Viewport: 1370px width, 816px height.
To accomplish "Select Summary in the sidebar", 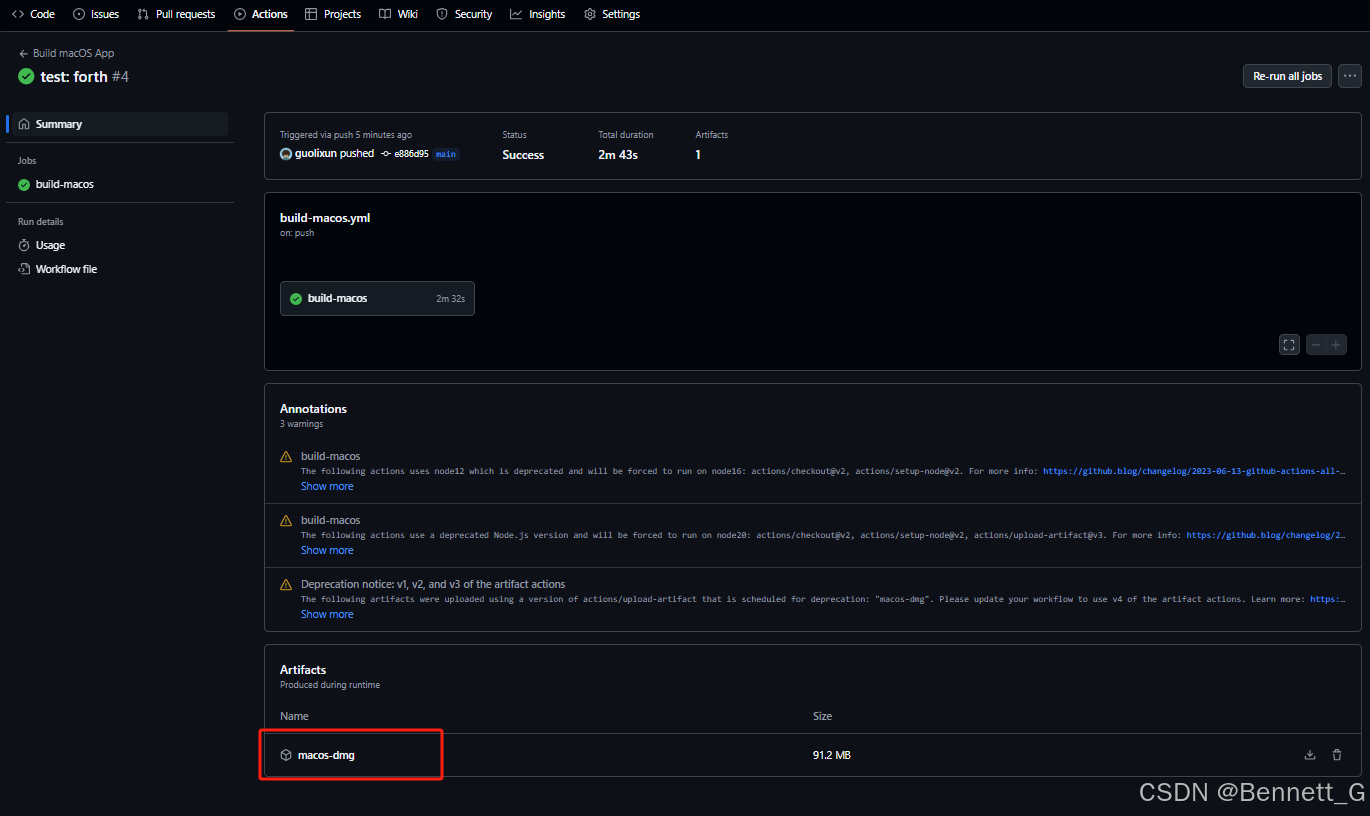I will [x=118, y=124].
